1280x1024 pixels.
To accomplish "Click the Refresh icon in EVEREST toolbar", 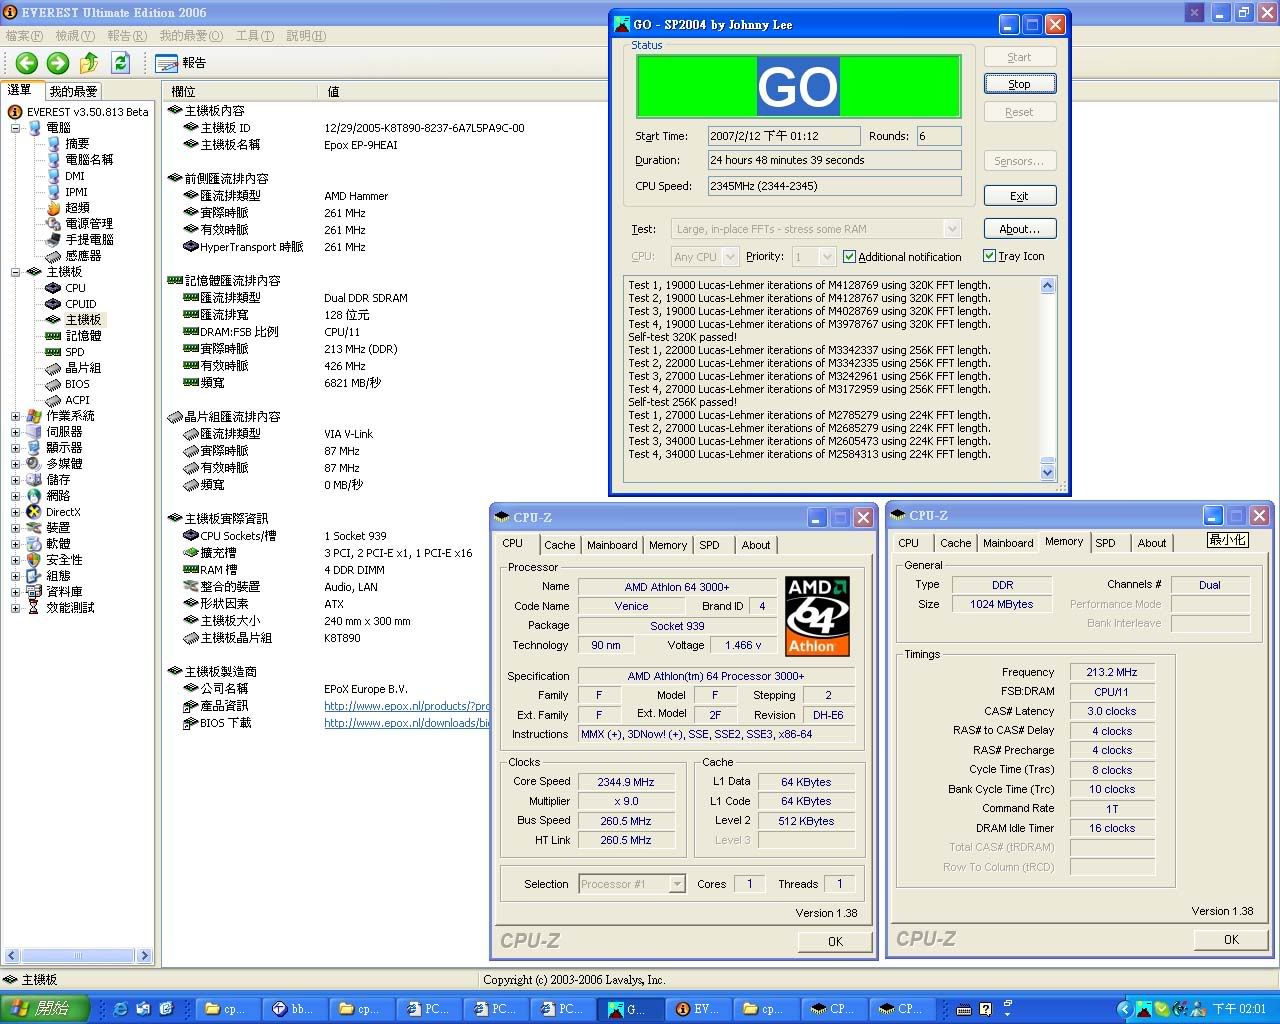I will [121, 63].
